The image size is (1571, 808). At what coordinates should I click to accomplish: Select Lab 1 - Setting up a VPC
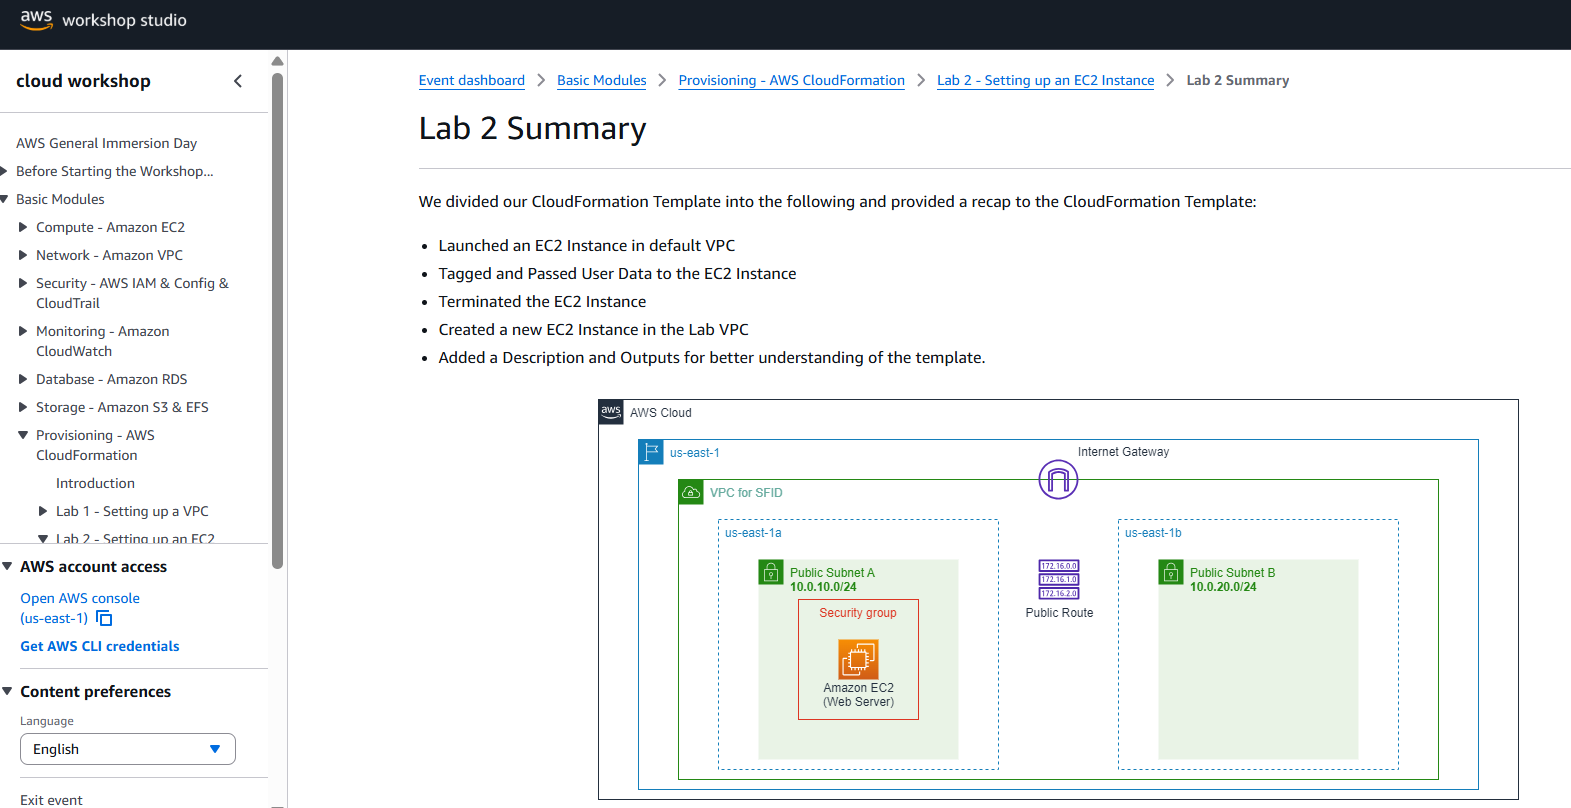point(132,511)
